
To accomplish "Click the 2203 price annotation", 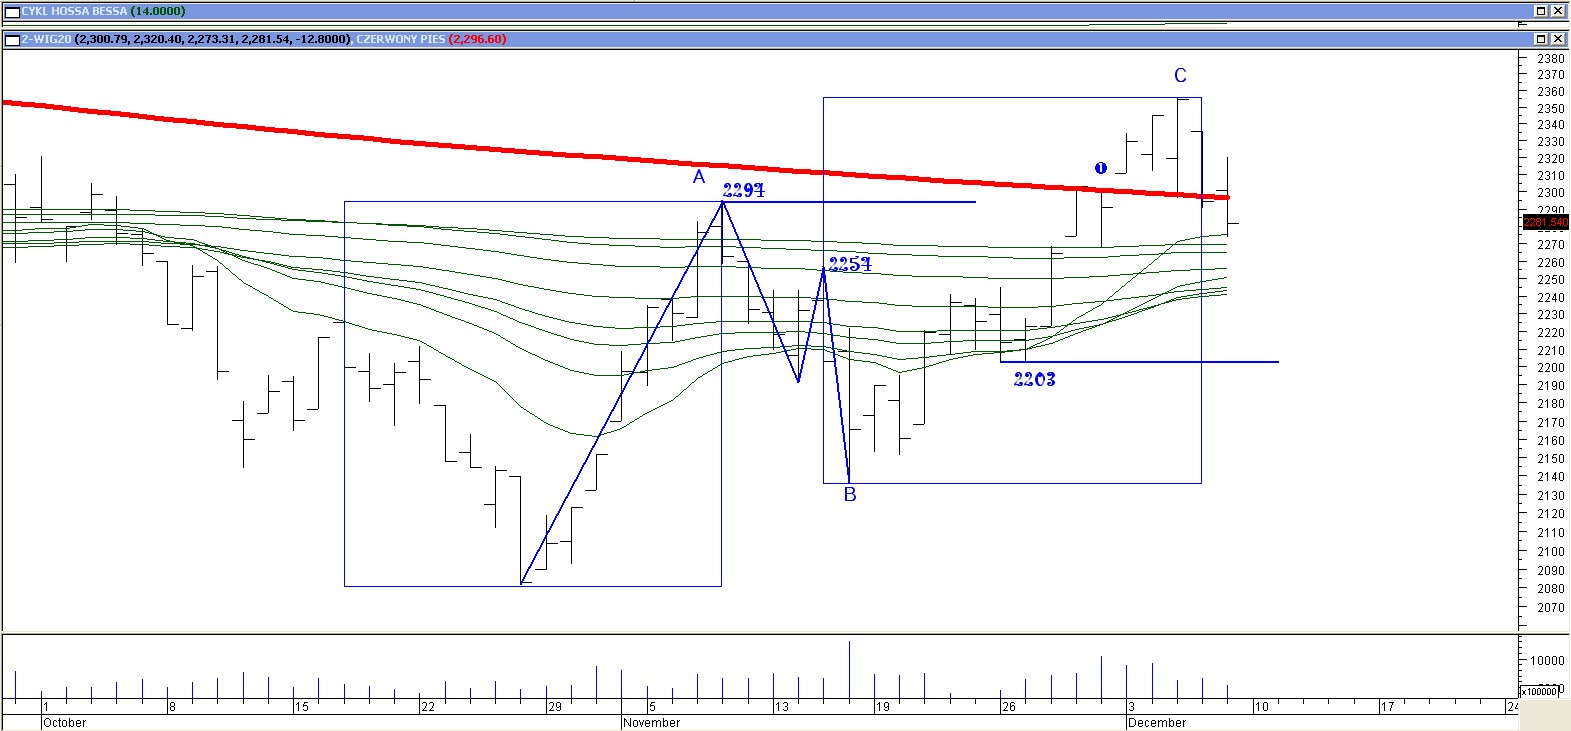I will [1034, 379].
